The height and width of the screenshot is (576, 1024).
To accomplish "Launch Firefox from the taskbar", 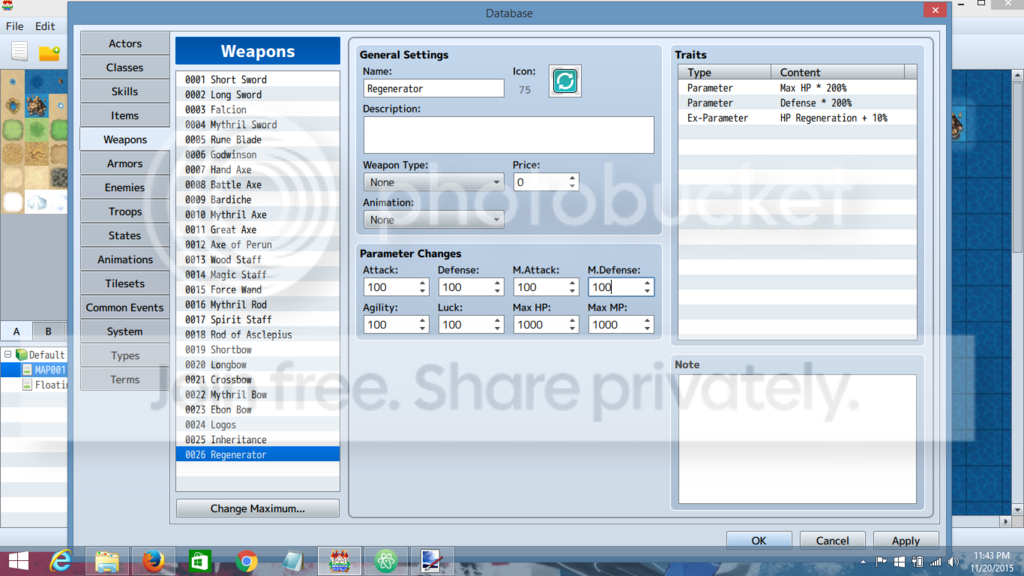I will click(x=153, y=561).
